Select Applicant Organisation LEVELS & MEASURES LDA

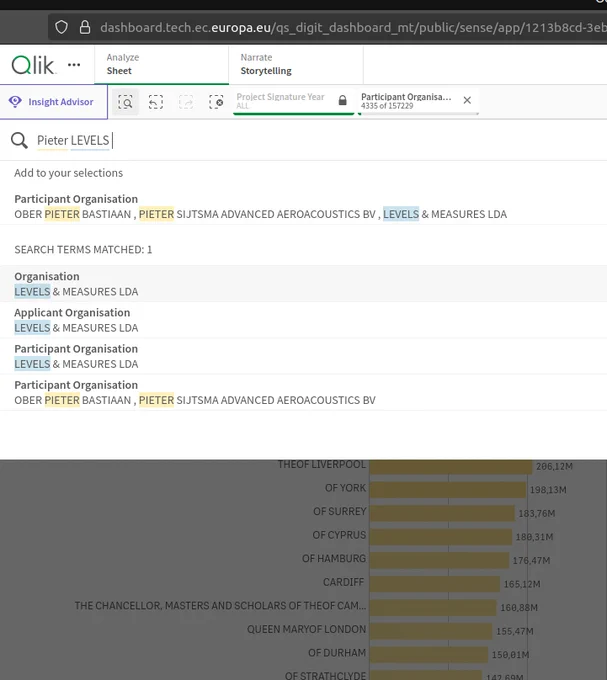304,320
